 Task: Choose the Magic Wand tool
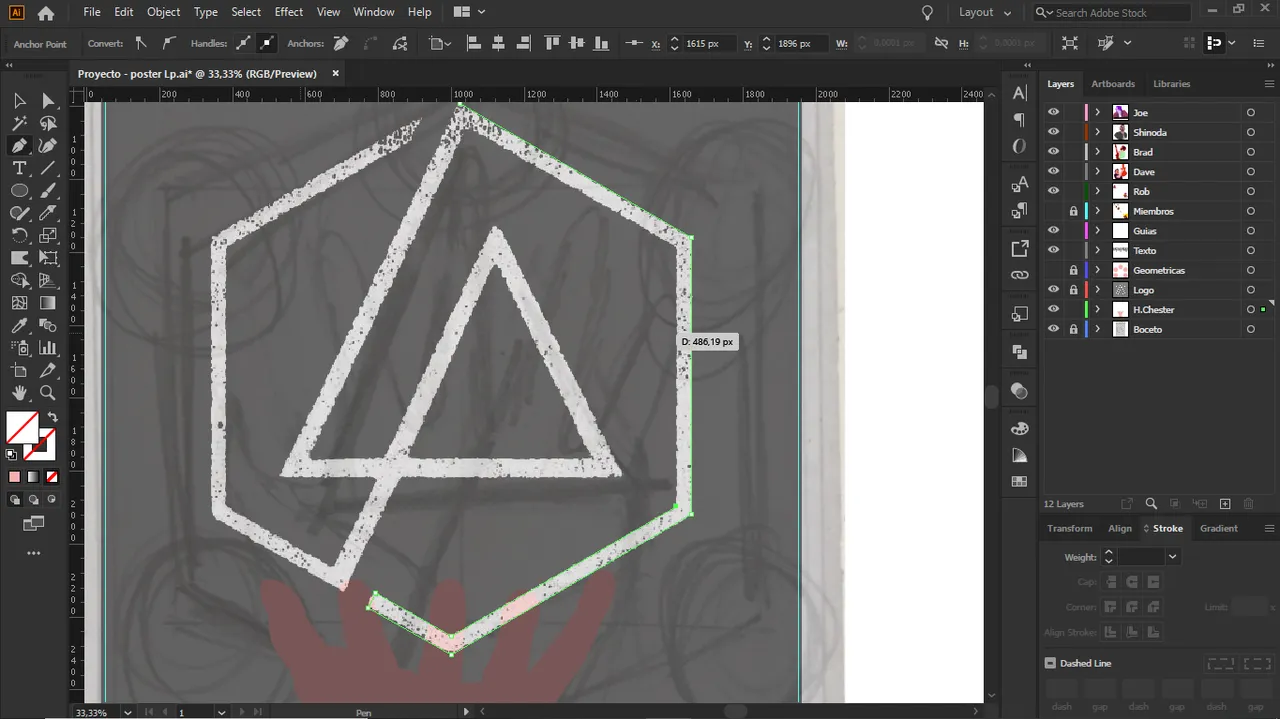click(x=19, y=123)
